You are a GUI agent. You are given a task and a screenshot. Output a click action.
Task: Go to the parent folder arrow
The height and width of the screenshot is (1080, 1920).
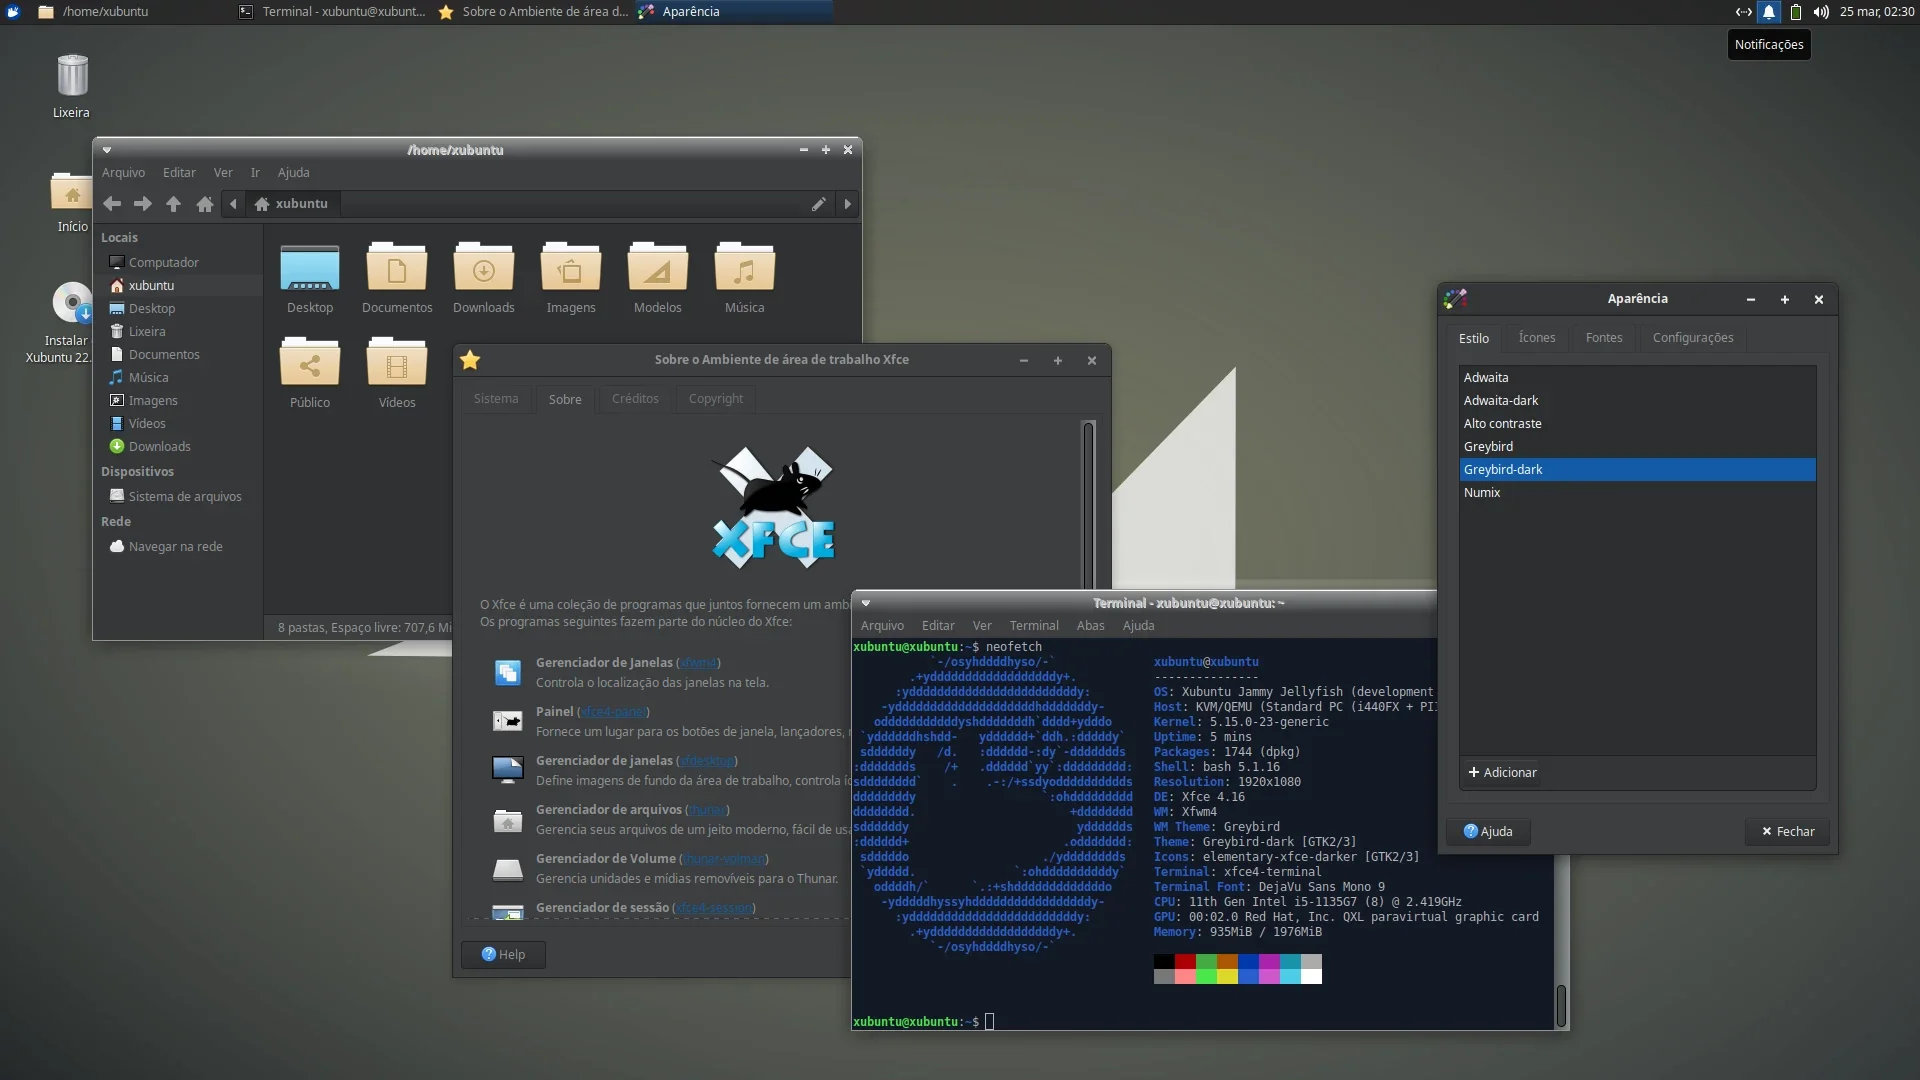click(174, 204)
